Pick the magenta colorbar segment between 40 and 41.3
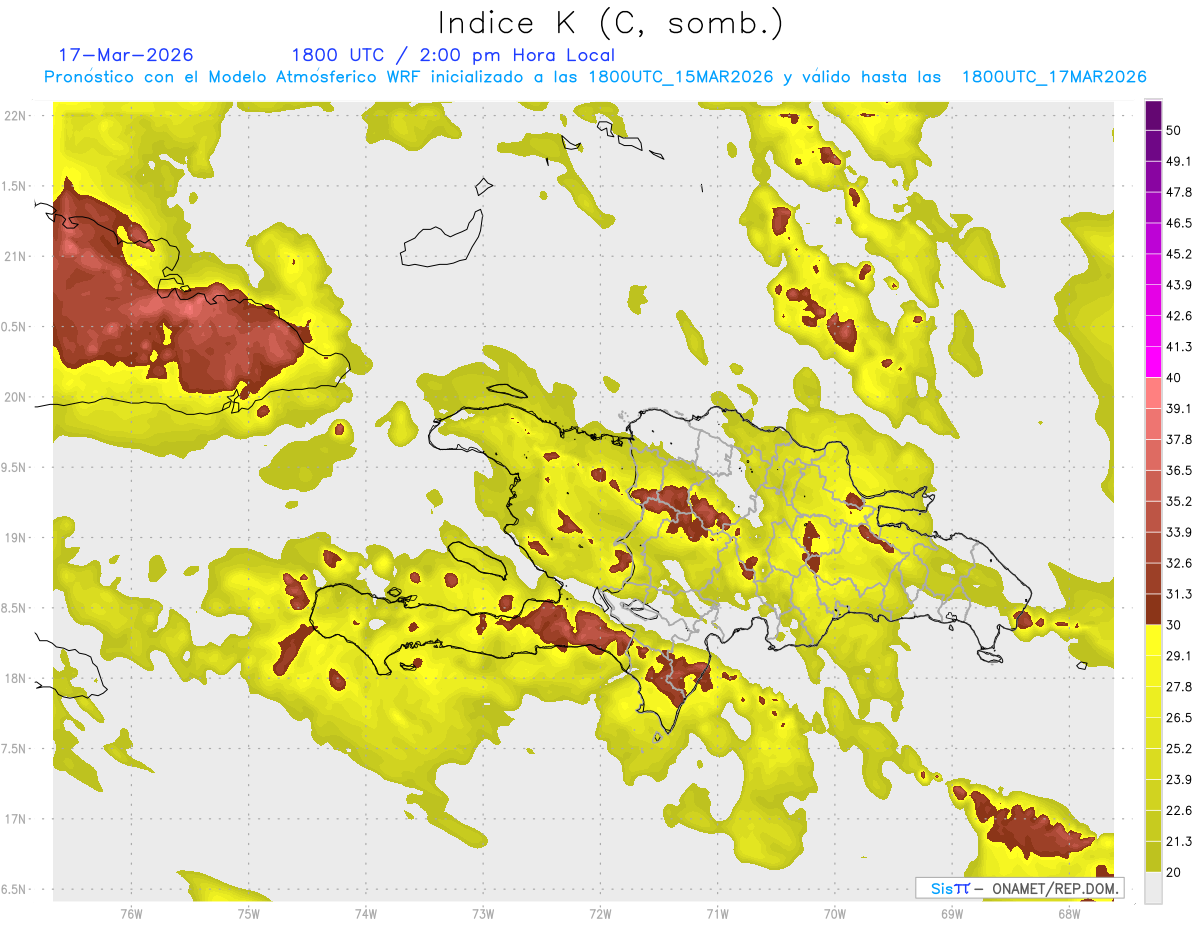This screenshot has width=1200, height=927. 1153,361
